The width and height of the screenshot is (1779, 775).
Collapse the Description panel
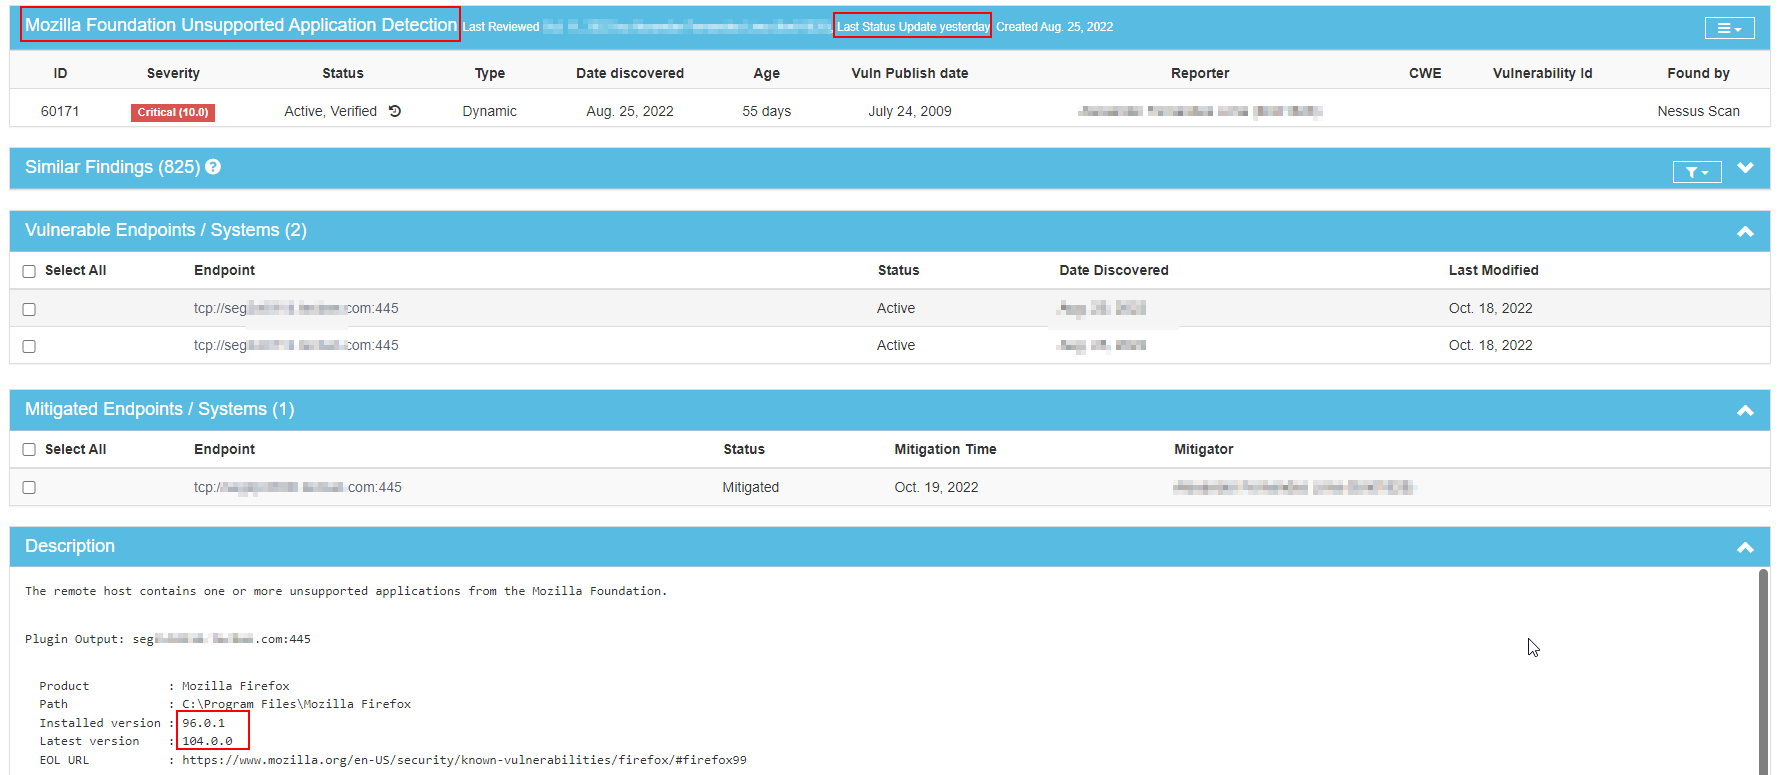1745,547
